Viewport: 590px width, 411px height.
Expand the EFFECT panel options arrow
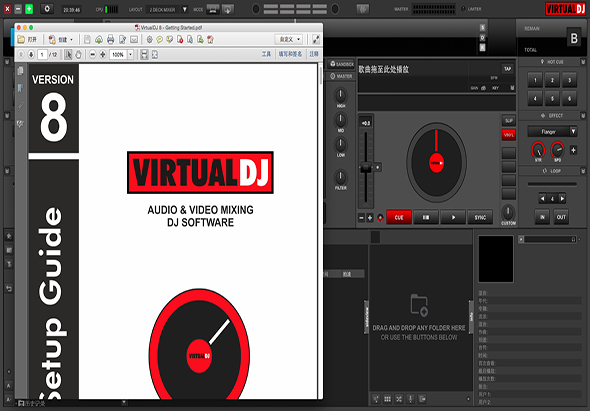(x=583, y=116)
